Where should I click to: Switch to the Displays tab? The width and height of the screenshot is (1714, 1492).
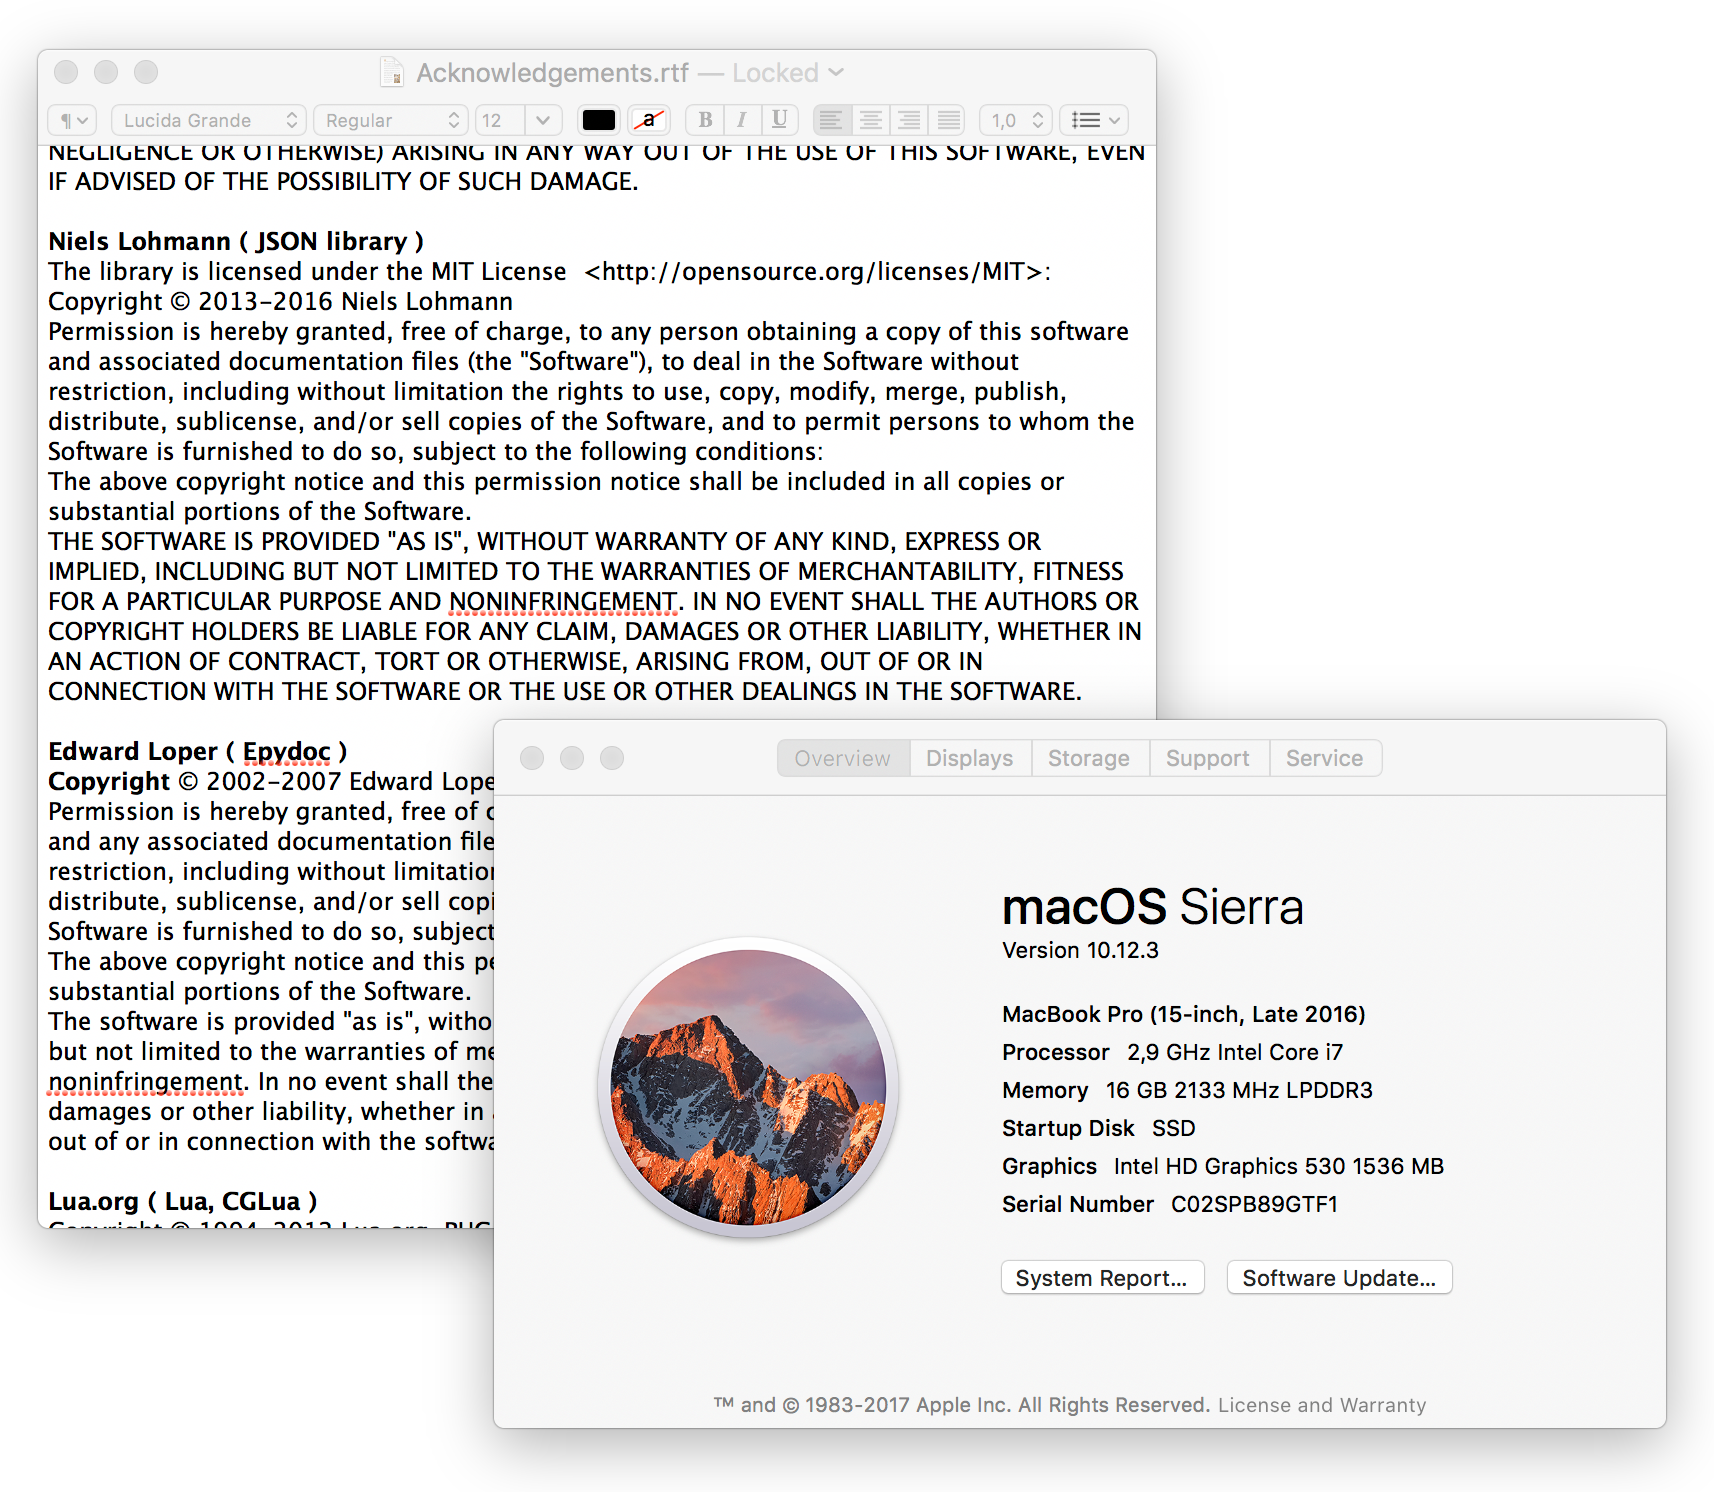[x=969, y=758]
